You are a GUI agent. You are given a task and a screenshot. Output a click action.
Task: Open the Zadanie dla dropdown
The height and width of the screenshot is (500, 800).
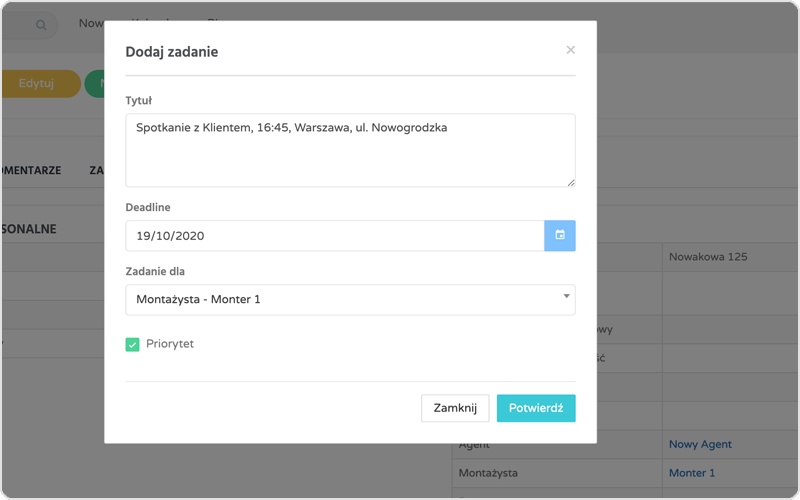click(x=340, y=299)
